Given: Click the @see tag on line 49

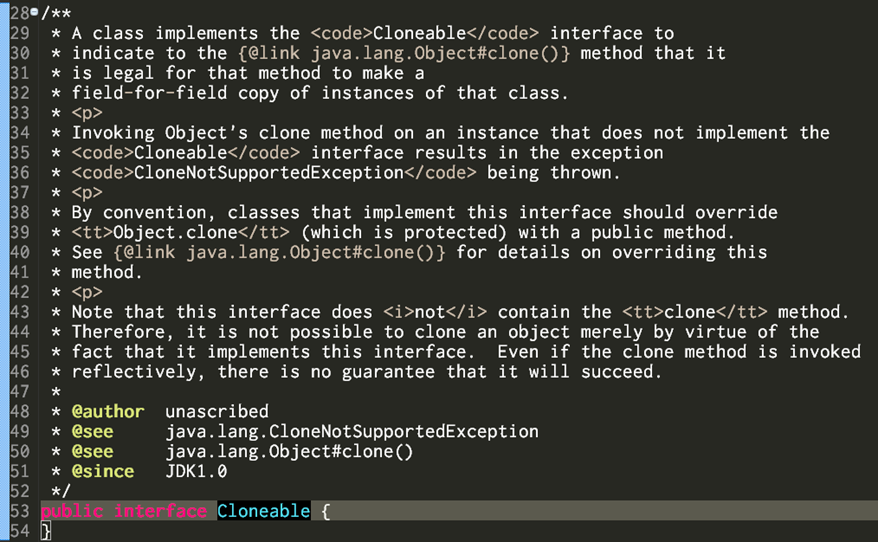Looking at the screenshot, I should click(x=92, y=431).
